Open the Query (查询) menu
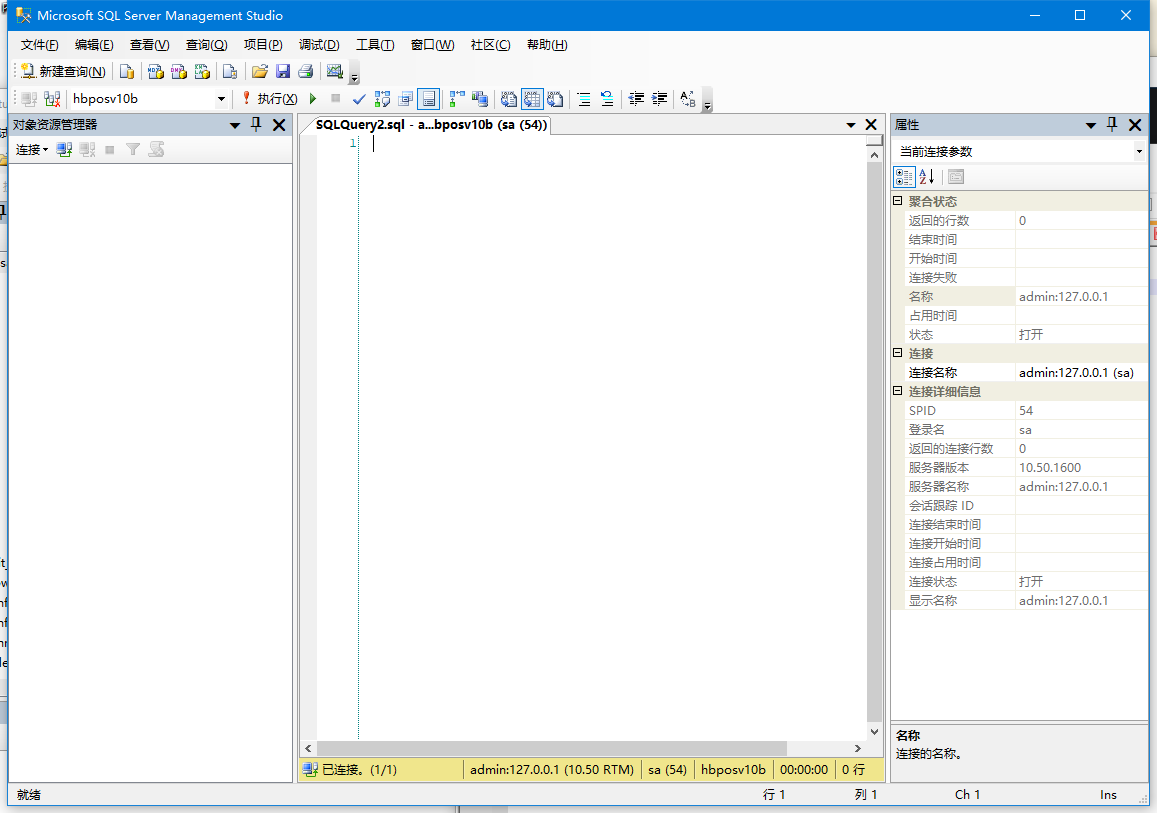Screen dimensions: 1157x813 pyautogui.click(x=206, y=45)
